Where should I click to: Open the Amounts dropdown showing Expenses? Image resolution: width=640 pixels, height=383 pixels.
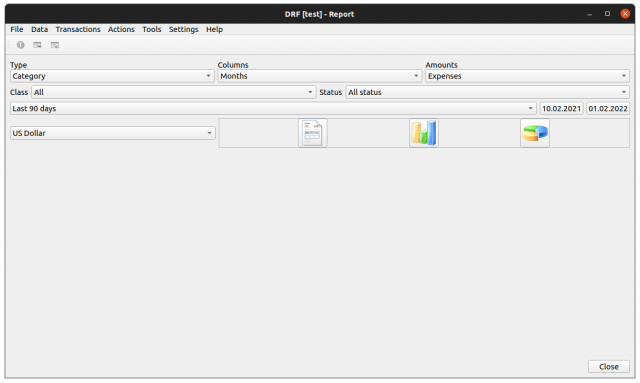(527, 76)
